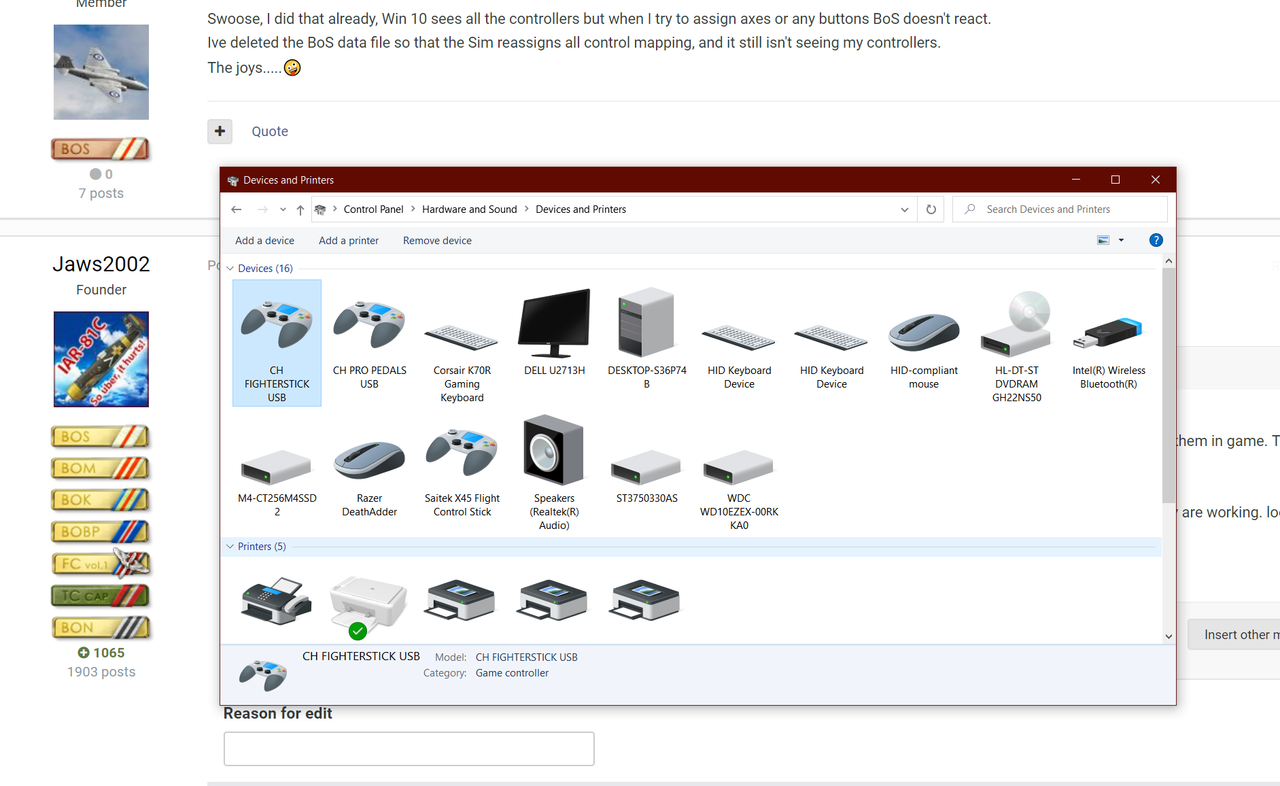Click the vertical scrollbar thumb in Devices window
Image resolution: width=1280 pixels, height=786 pixels.
pos(1169,385)
